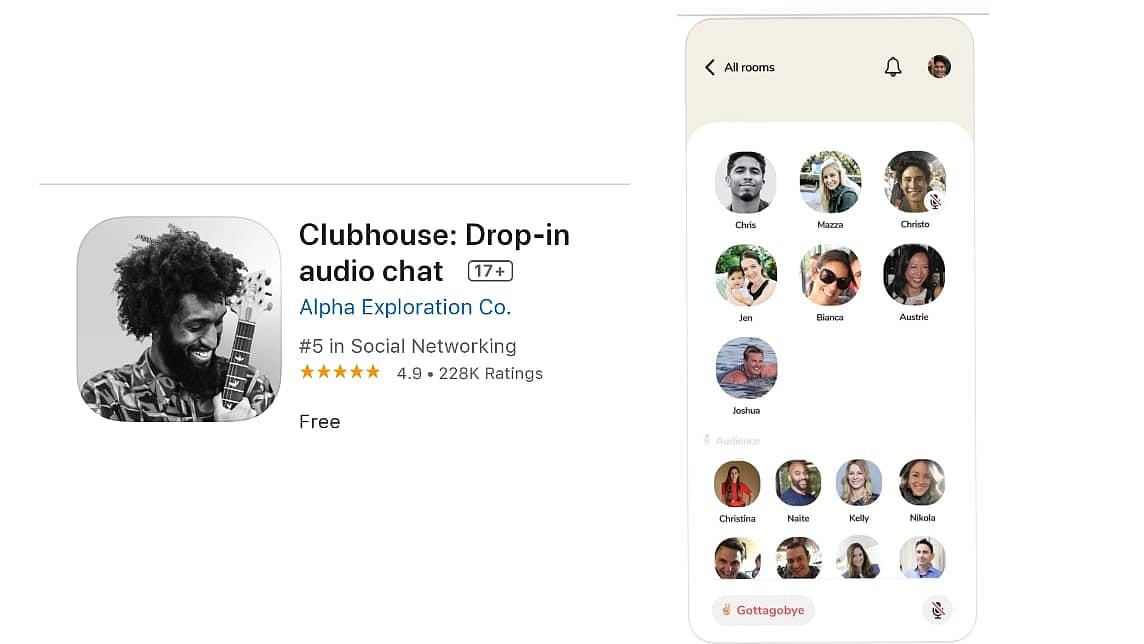Viewport: 1144px width, 644px height.
Task: Select Bianca's profile avatar
Action: pos(830,275)
